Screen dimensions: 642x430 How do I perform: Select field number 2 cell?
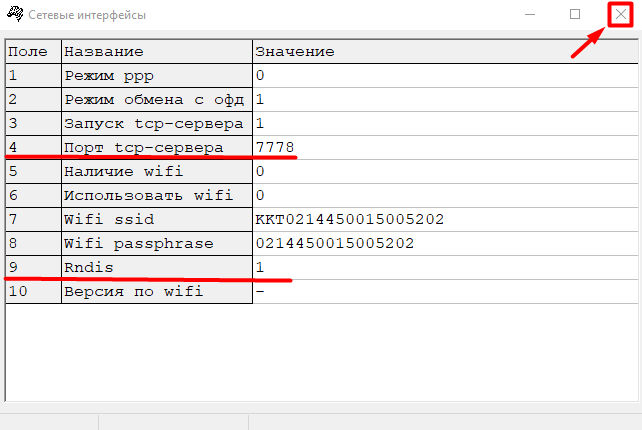[34, 100]
